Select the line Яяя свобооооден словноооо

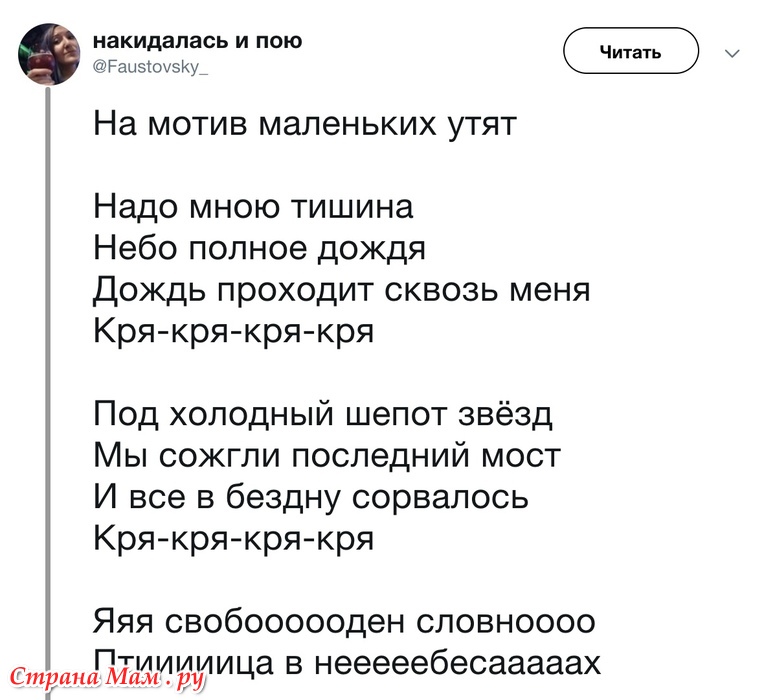(x=344, y=622)
